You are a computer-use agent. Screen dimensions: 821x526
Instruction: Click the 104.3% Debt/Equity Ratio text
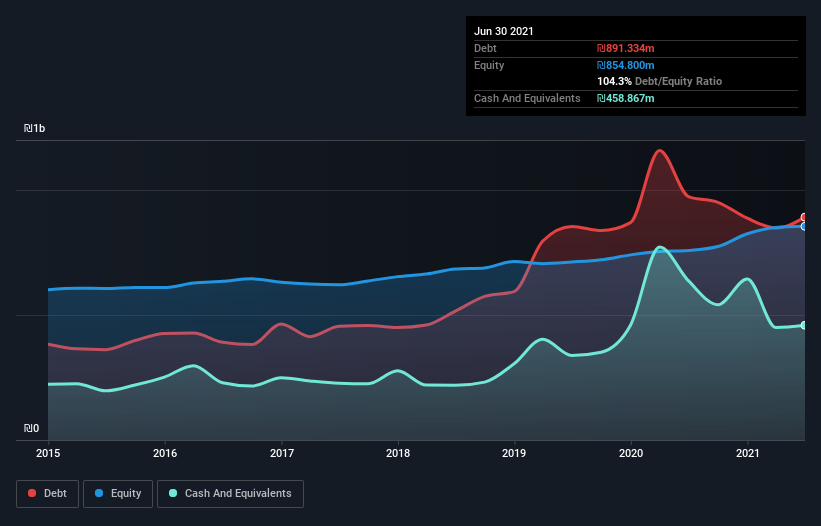point(660,82)
